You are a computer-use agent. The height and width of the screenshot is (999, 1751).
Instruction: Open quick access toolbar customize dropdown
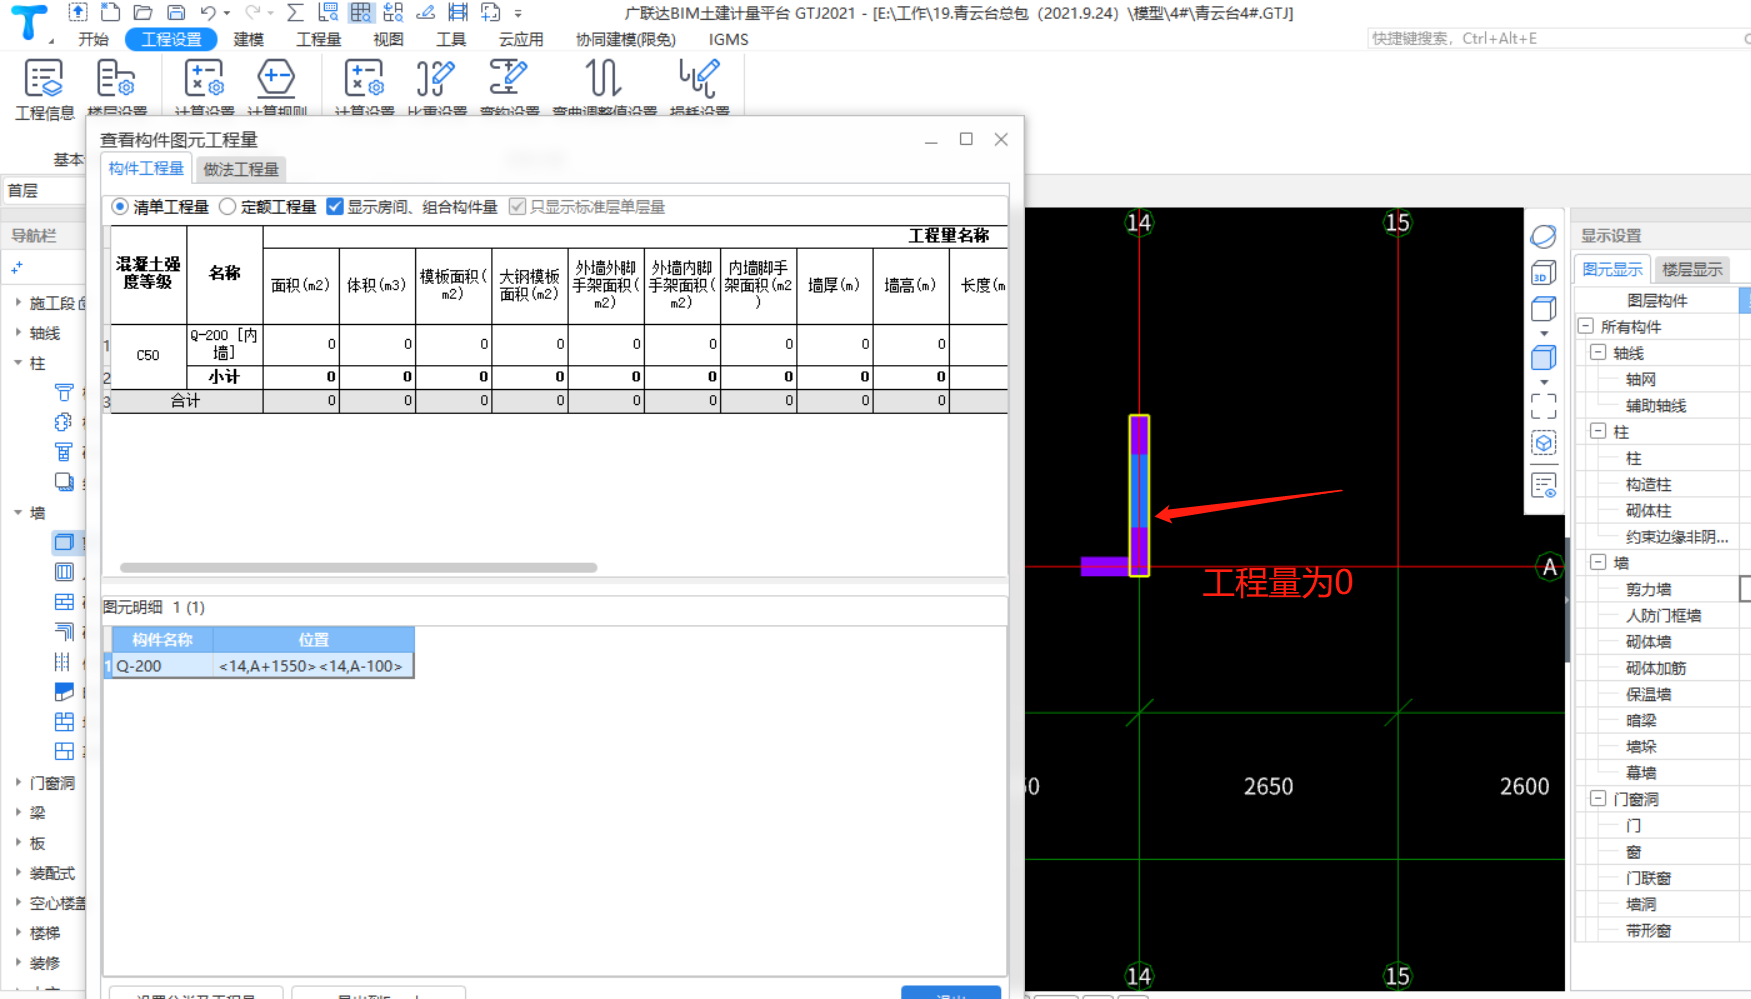(518, 13)
